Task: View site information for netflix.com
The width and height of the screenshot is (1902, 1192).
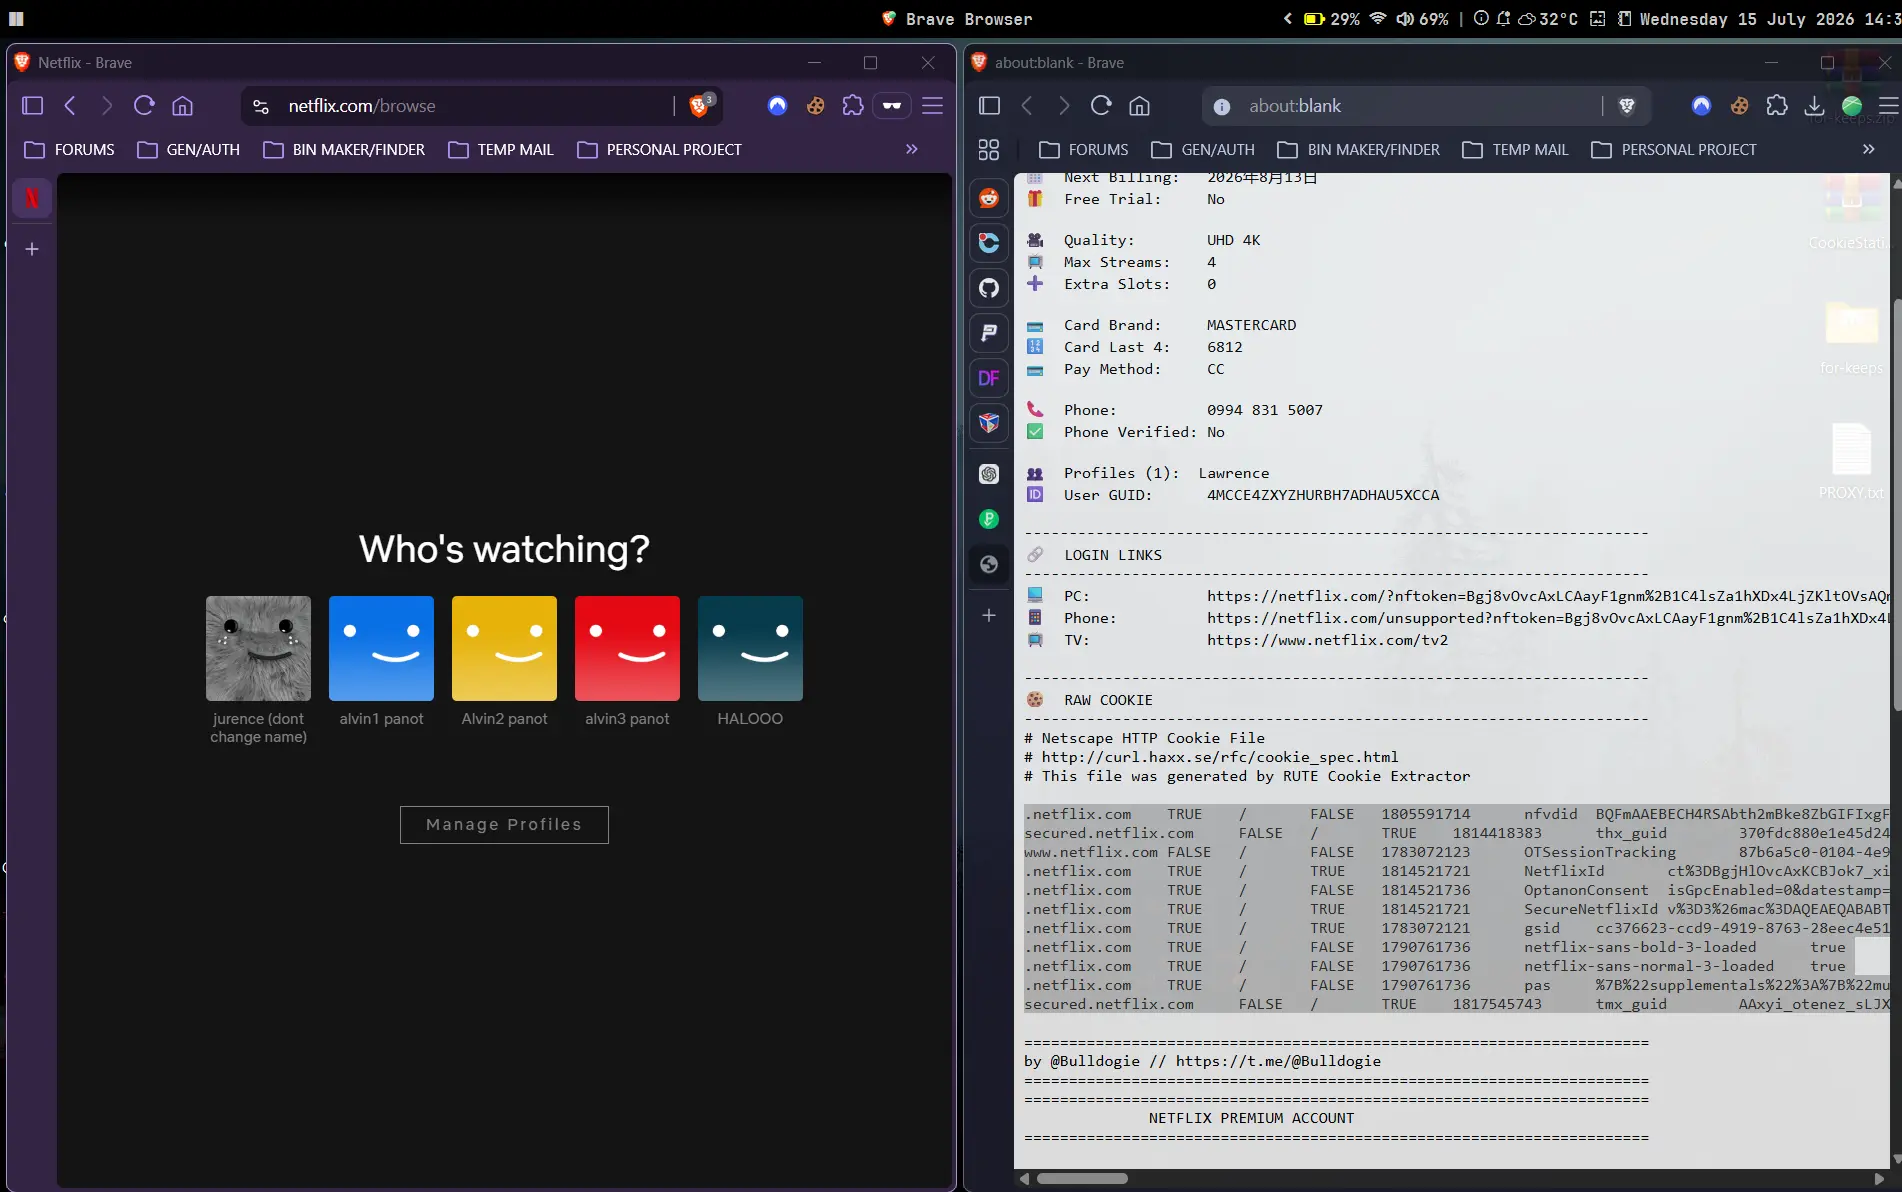Action: pyautogui.click(x=261, y=106)
